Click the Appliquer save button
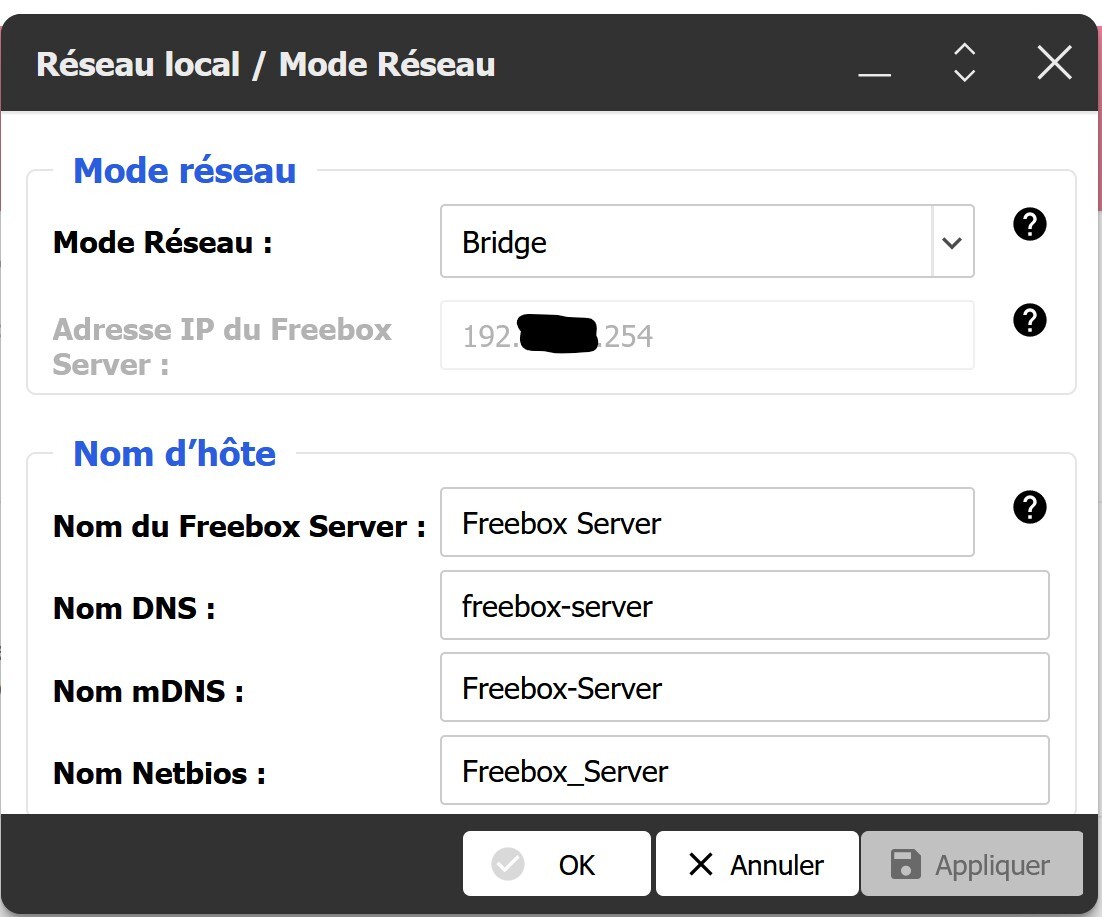Screen dimensions: 1102x917 pyautogui.click(x=971, y=865)
